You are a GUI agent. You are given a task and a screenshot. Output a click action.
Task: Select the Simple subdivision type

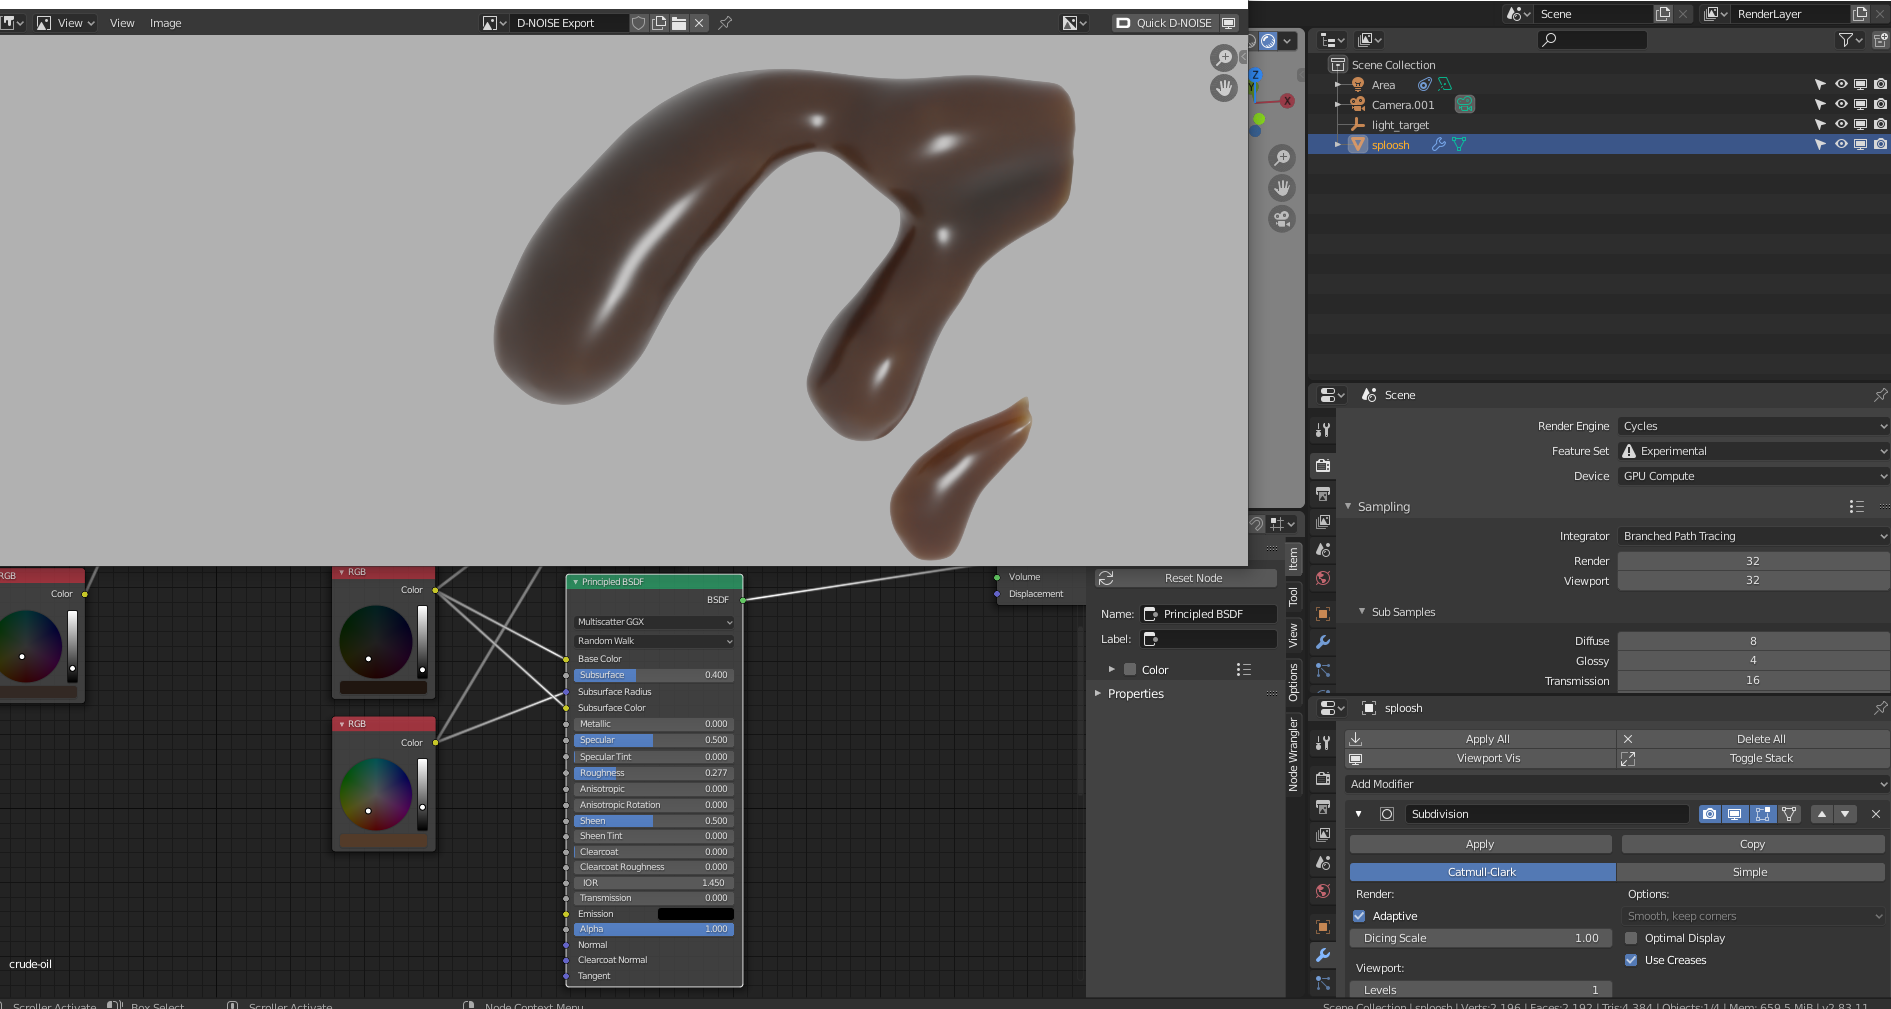pyautogui.click(x=1750, y=872)
